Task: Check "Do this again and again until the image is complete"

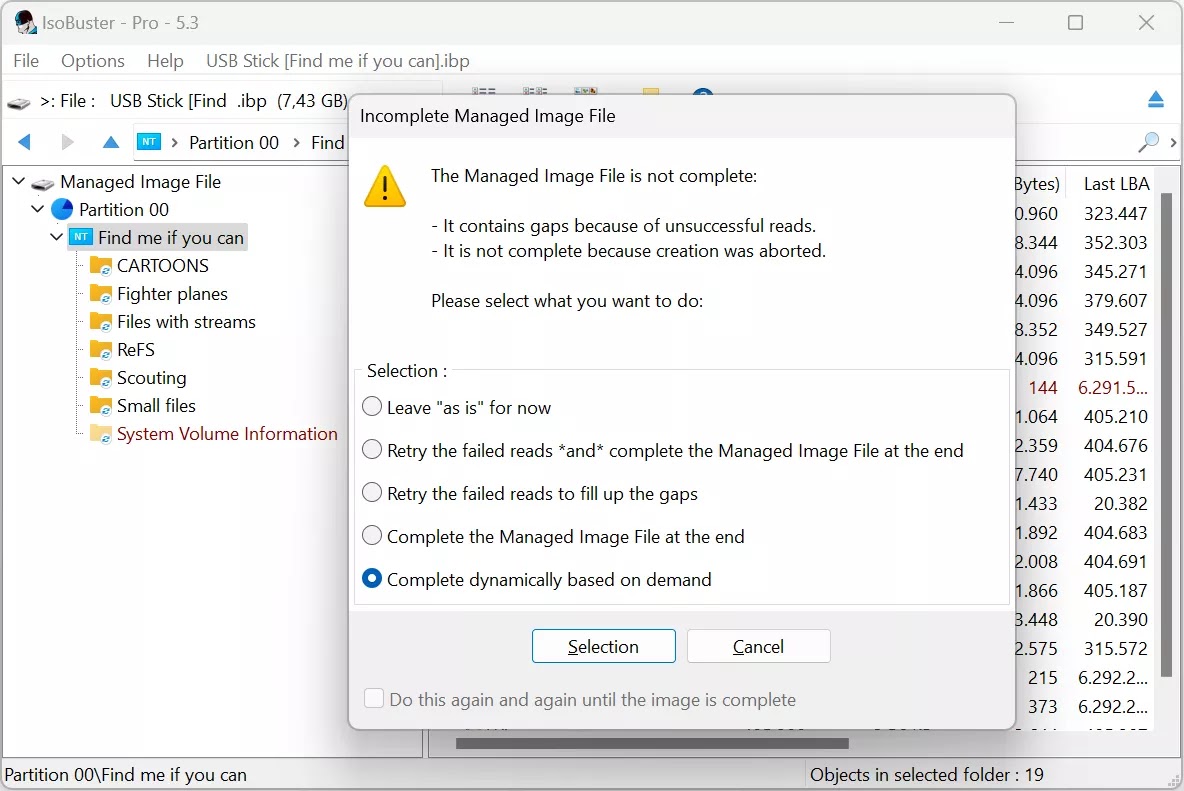Action: (374, 698)
